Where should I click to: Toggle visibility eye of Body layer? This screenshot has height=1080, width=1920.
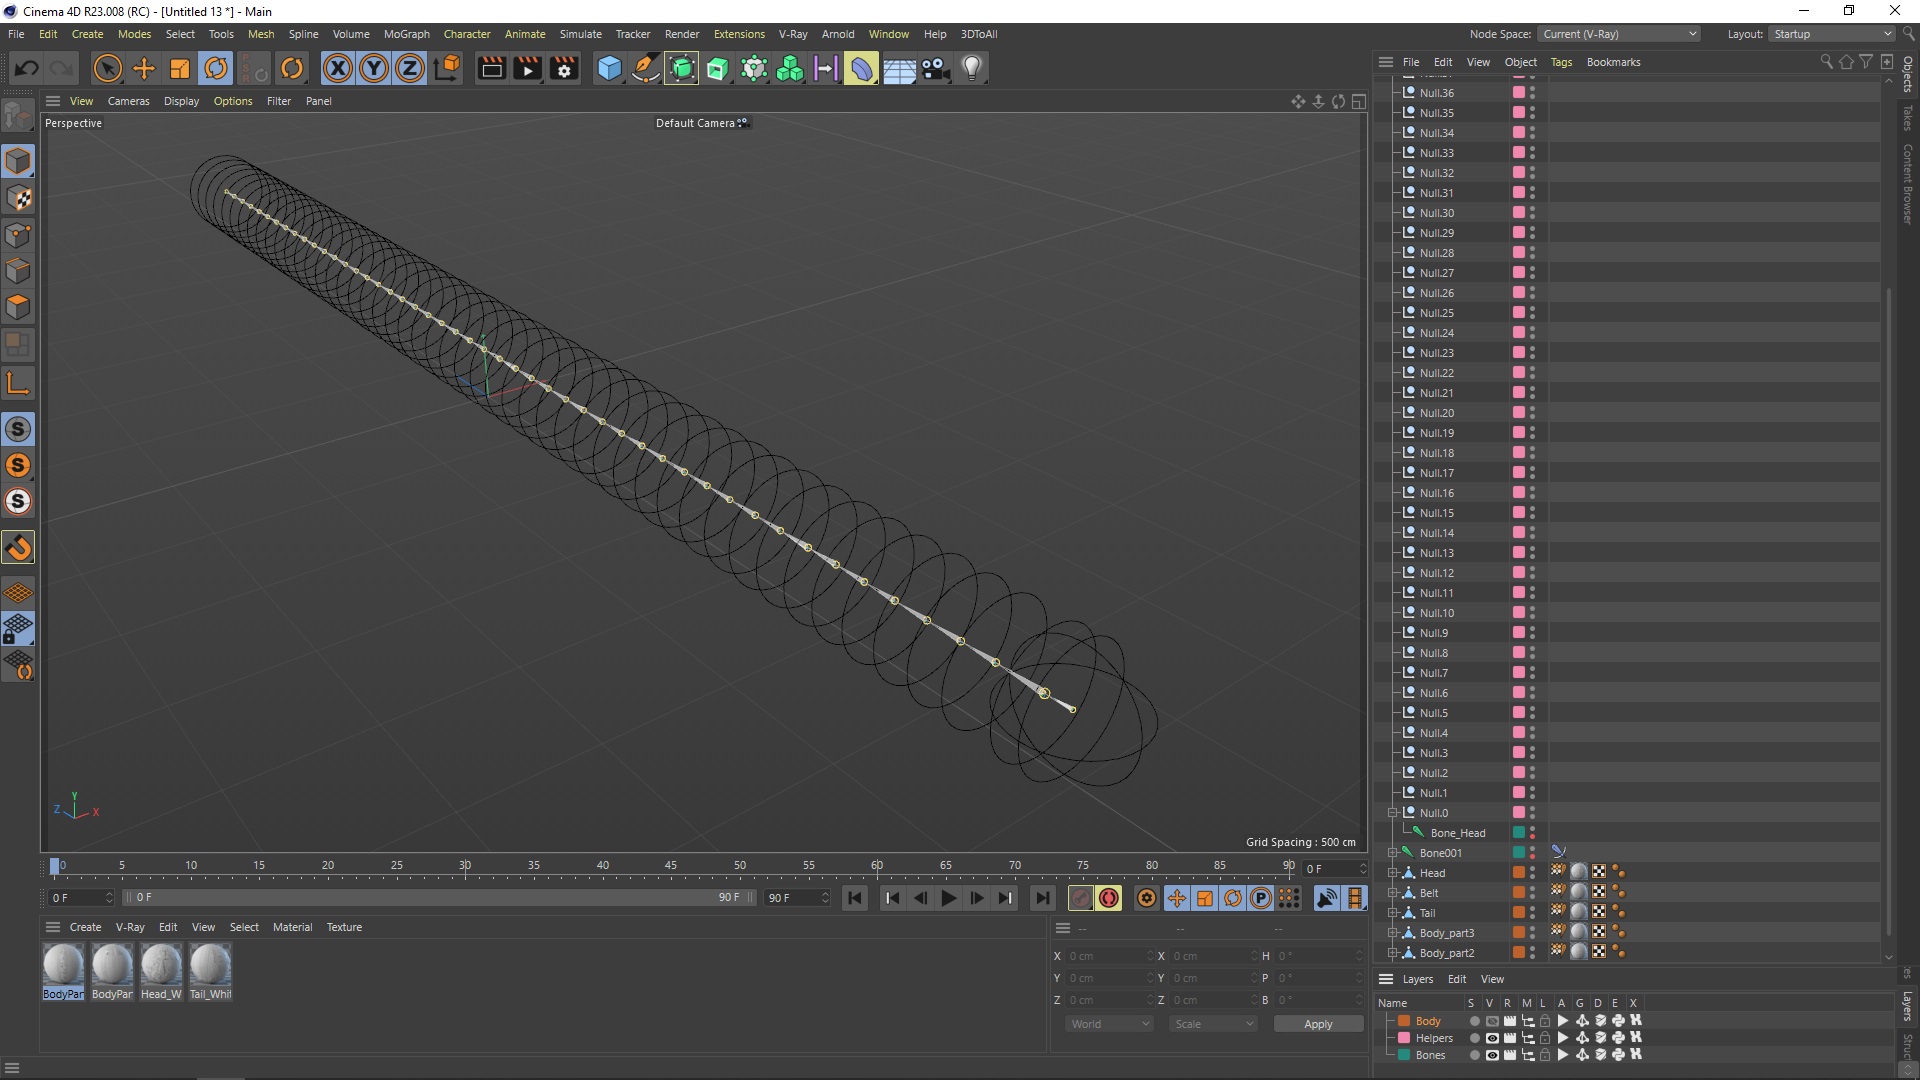click(1491, 1021)
